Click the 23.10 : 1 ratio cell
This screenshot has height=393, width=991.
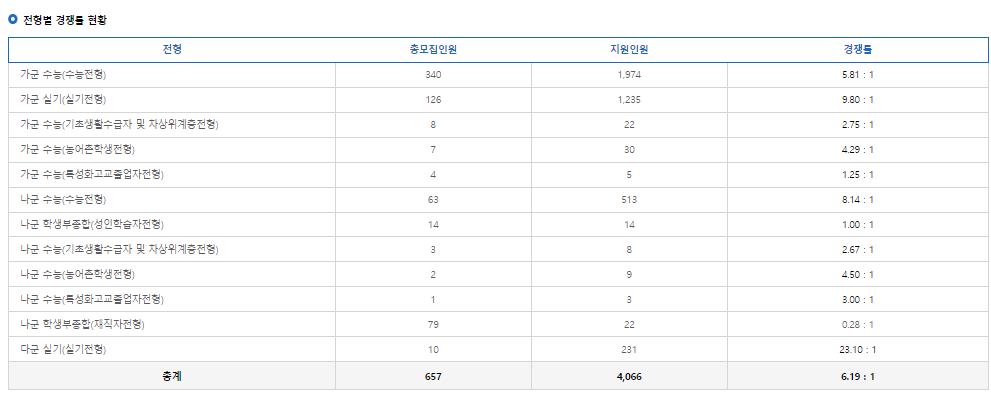858,349
